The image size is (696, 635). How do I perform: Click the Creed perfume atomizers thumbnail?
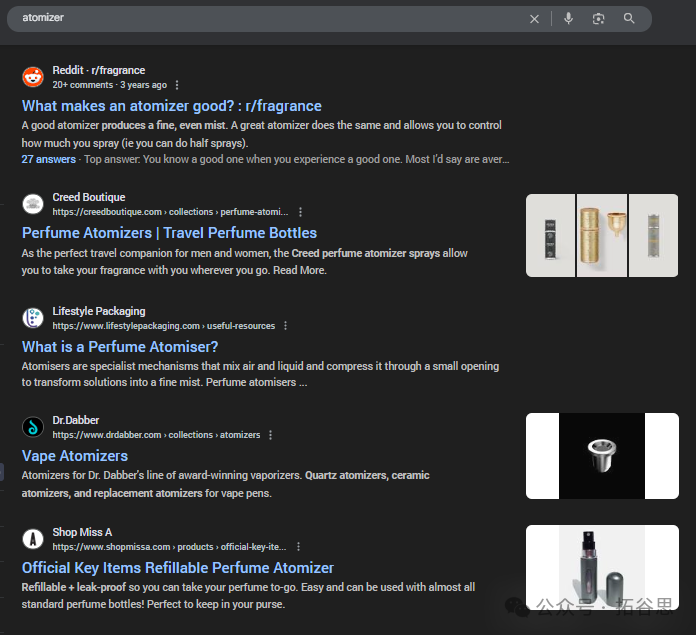(x=602, y=235)
